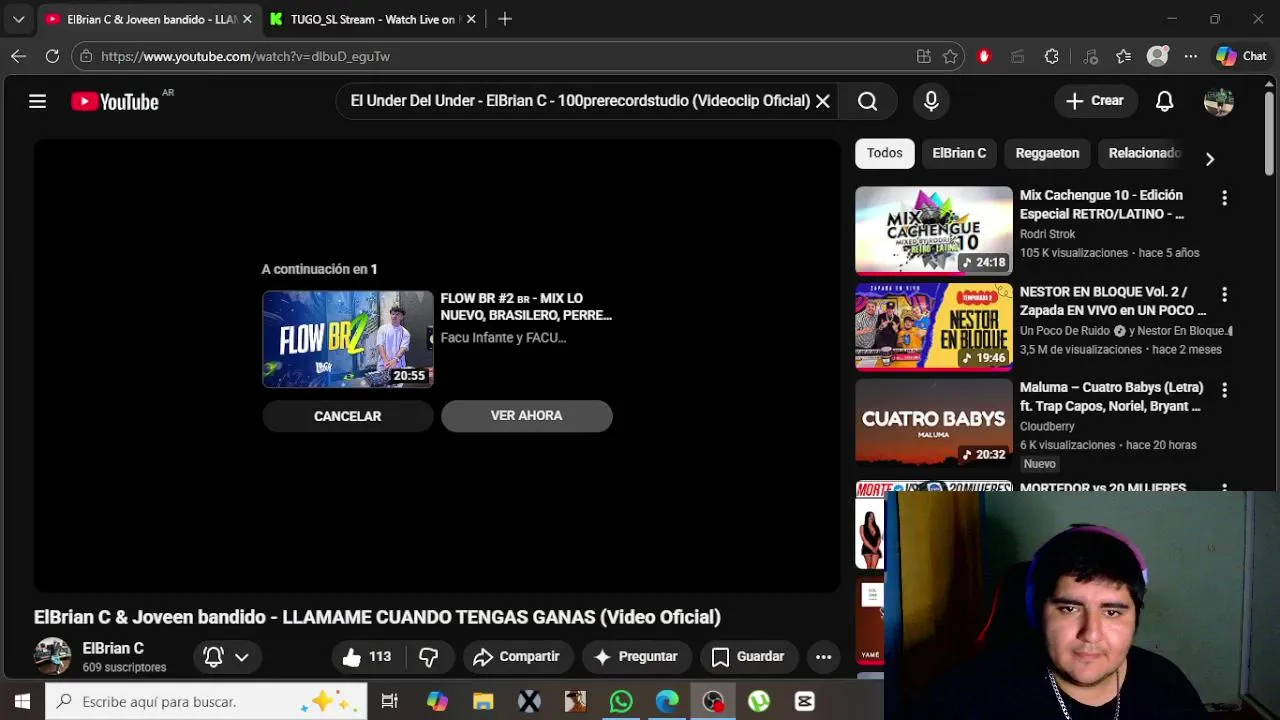Open FLOW BR #2 upcoming video thumbnail
This screenshot has width=1280, height=720.
347,339
